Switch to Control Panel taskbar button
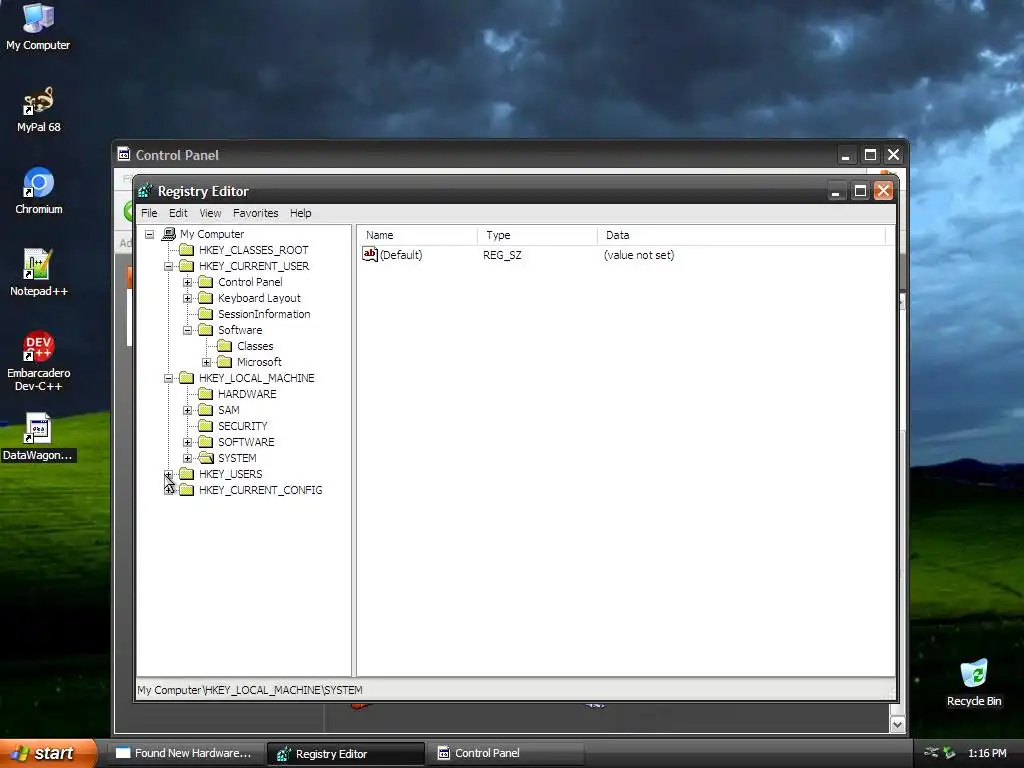Viewport: 1024px width, 768px height. tap(505, 753)
